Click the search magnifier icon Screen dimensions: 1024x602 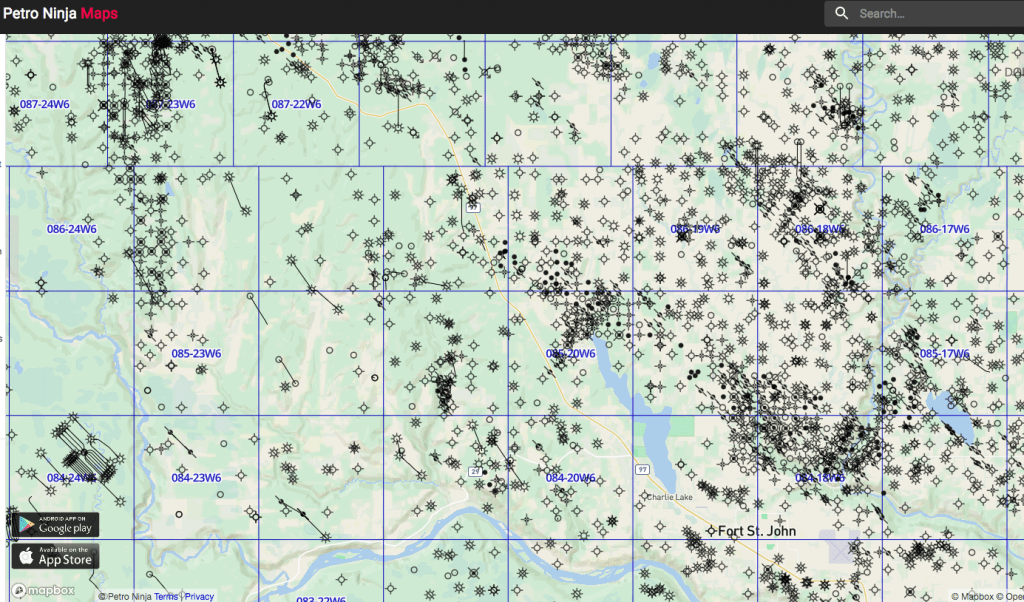(842, 14)
